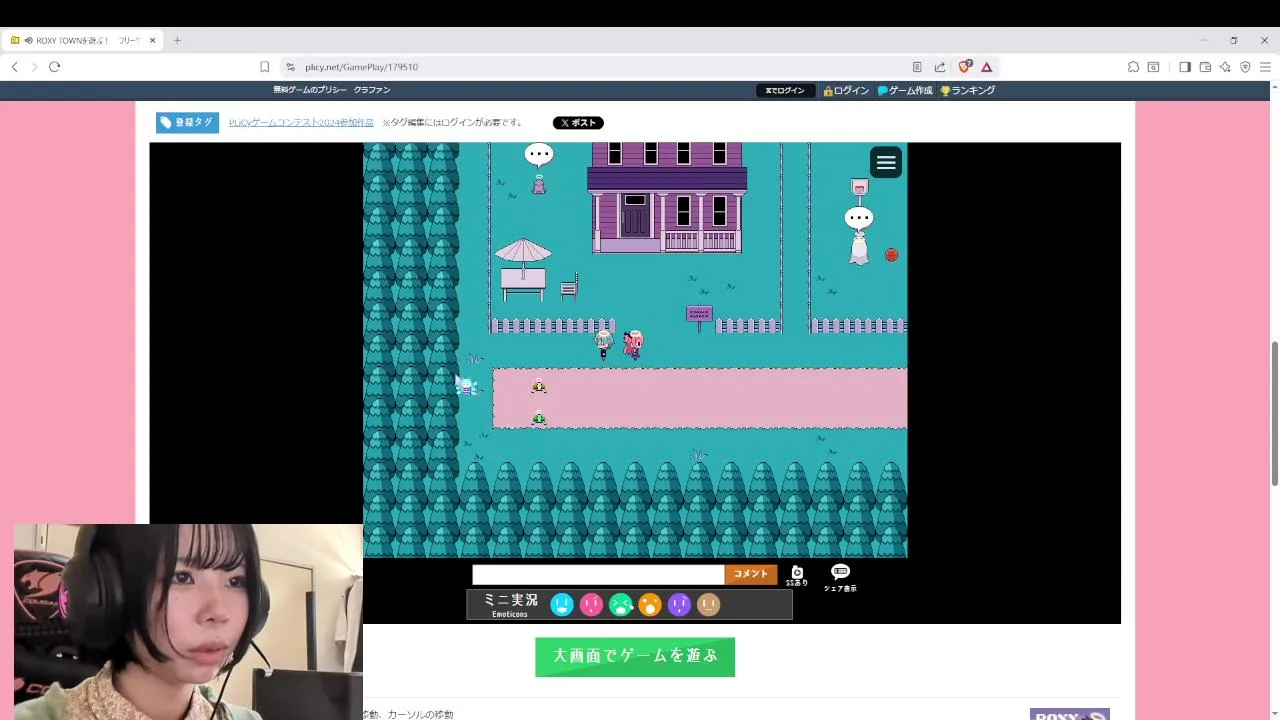Image resolution: width=1280 pixels, height=720 pixels.
Task: Reload the current page
Action: (x=54, y=67)
